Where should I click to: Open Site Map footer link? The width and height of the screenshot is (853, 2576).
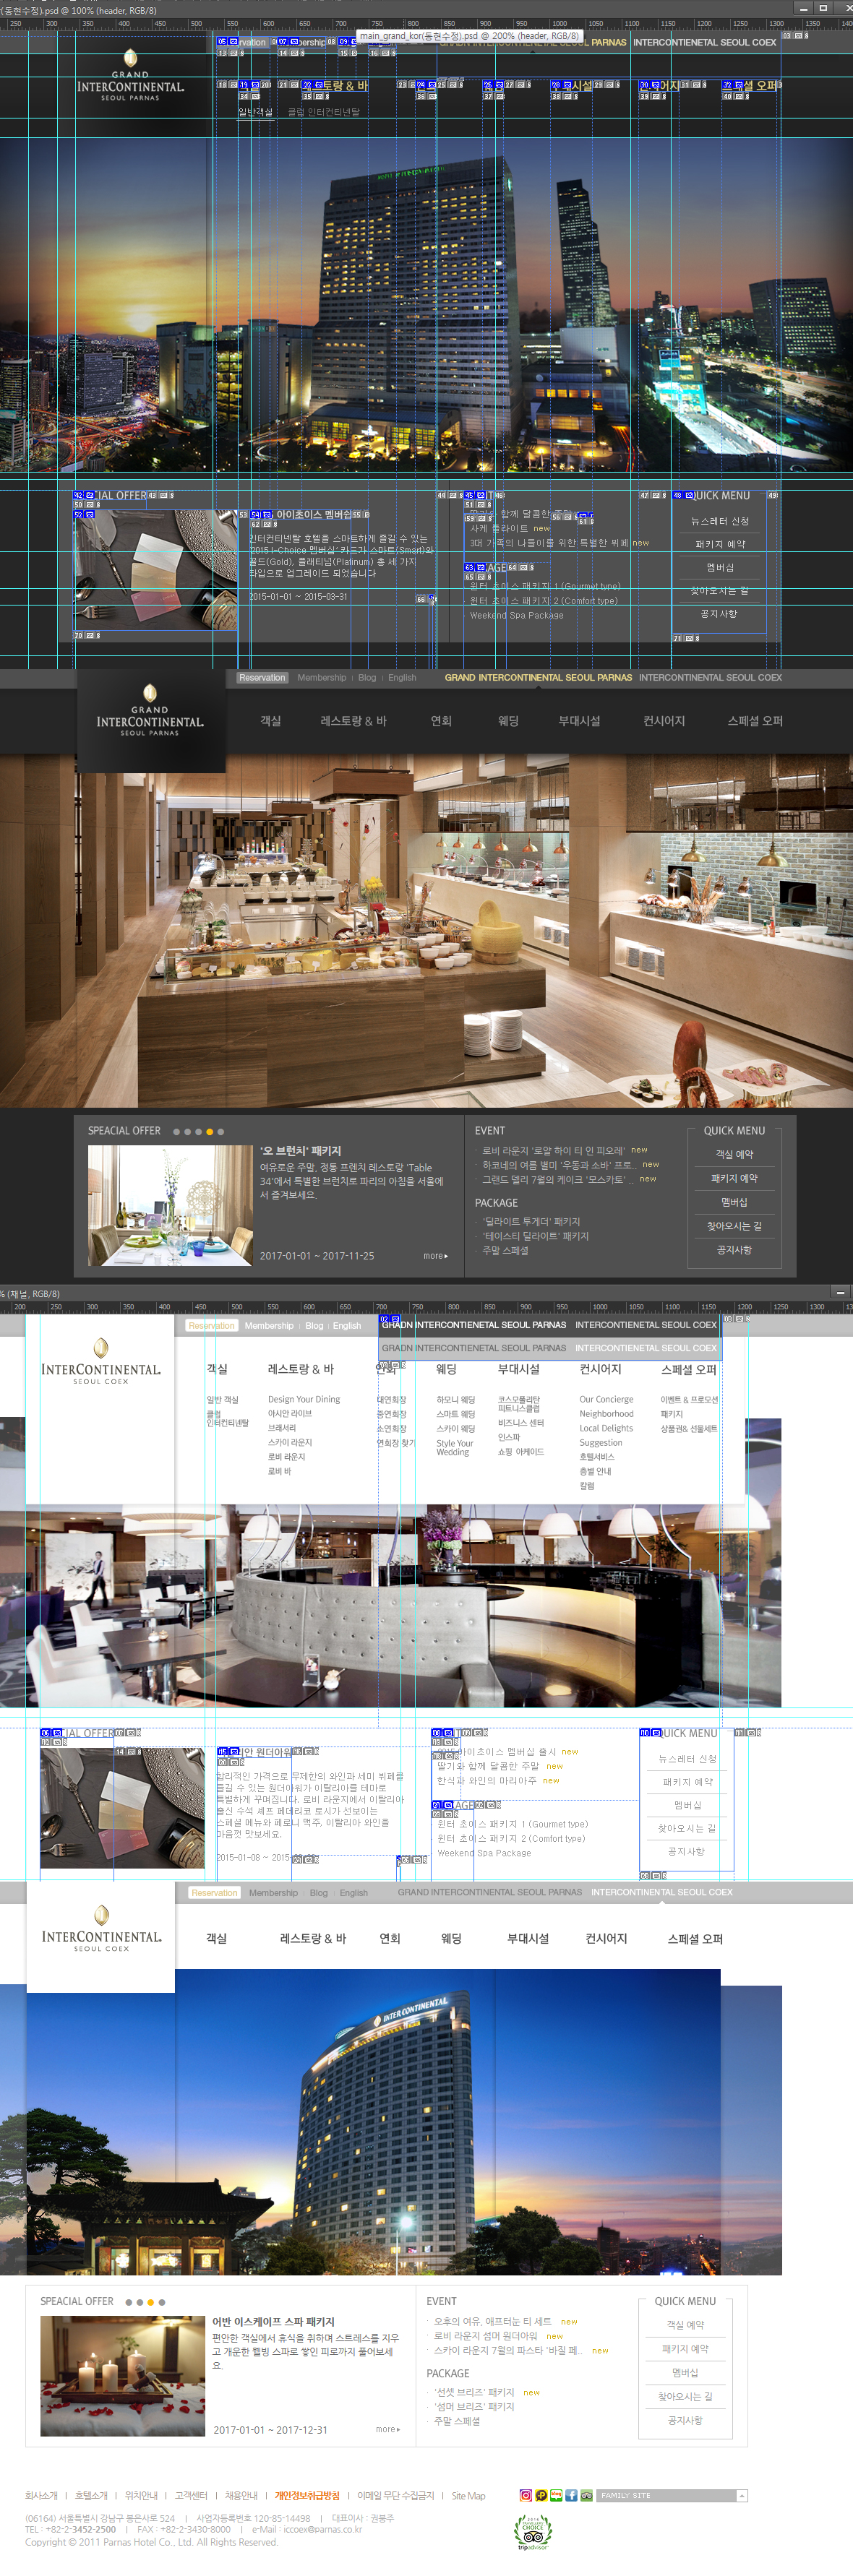pos(468,2495)
